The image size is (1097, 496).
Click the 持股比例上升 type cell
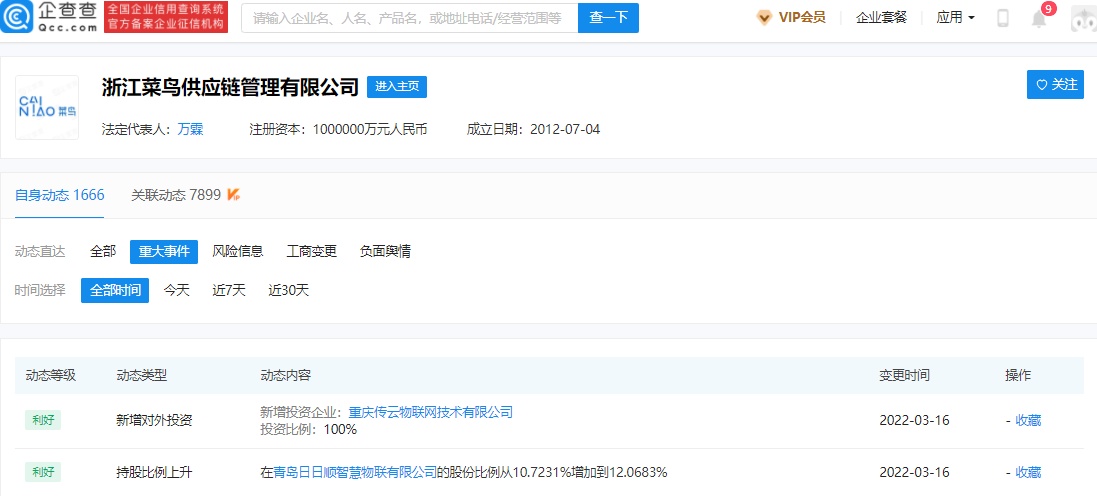tap(155, 472)
